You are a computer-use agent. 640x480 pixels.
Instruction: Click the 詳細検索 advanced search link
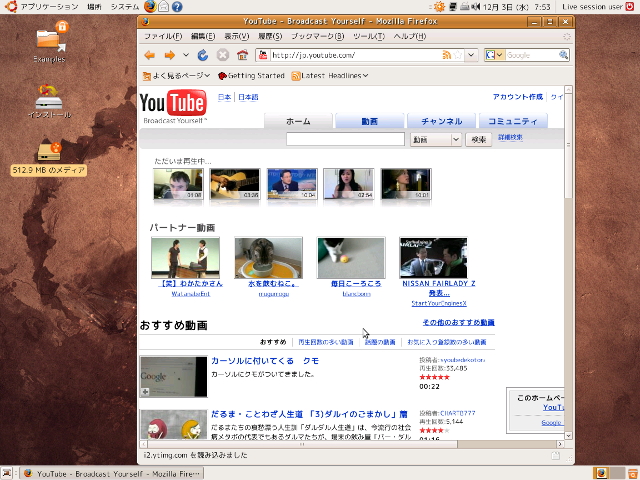click(x=510, y=137)
